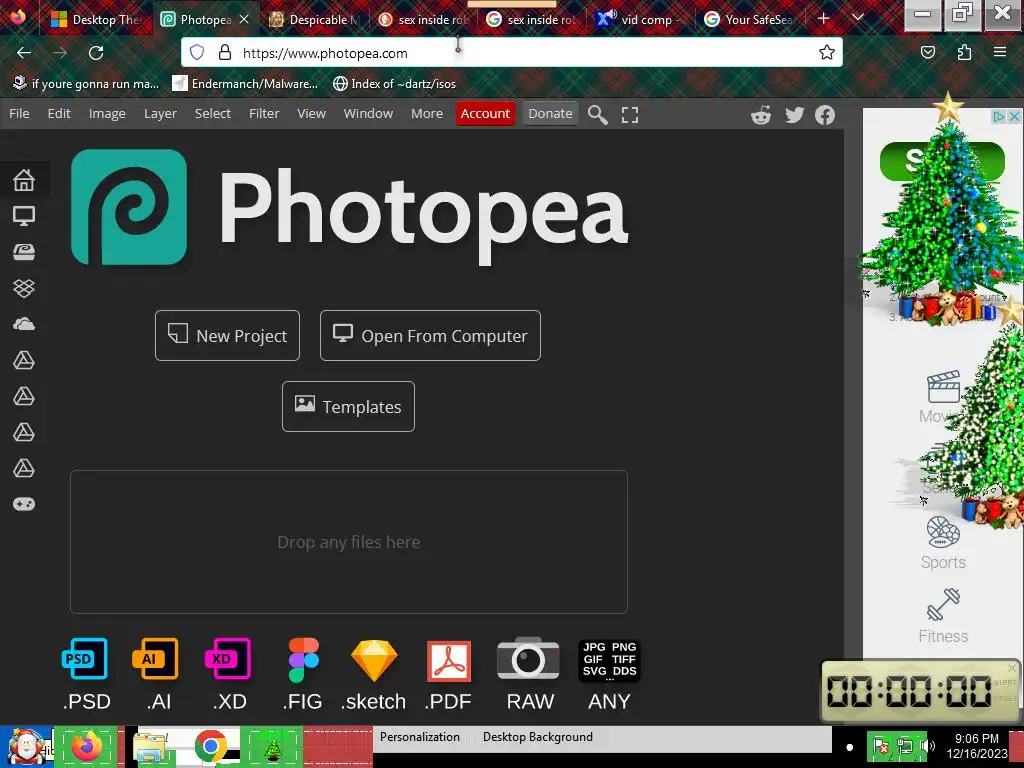Click the Sports ad category
This screenshot has width=1024, height=768.
point(943,543)
